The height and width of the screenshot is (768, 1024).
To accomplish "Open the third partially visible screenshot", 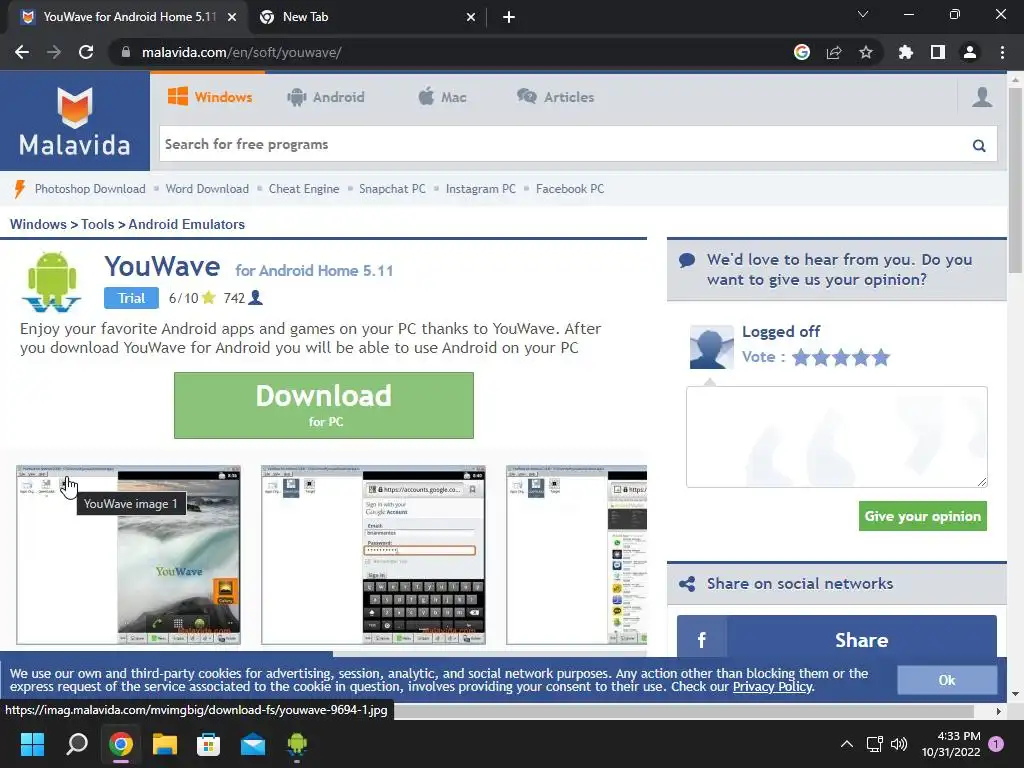I will (577, 555).
